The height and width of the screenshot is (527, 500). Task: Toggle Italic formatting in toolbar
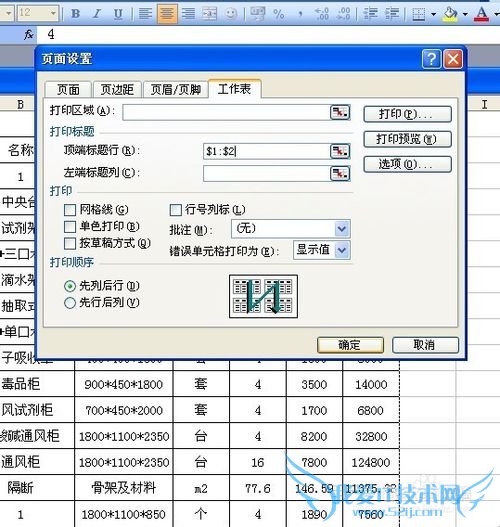click(x=97, y=14)
